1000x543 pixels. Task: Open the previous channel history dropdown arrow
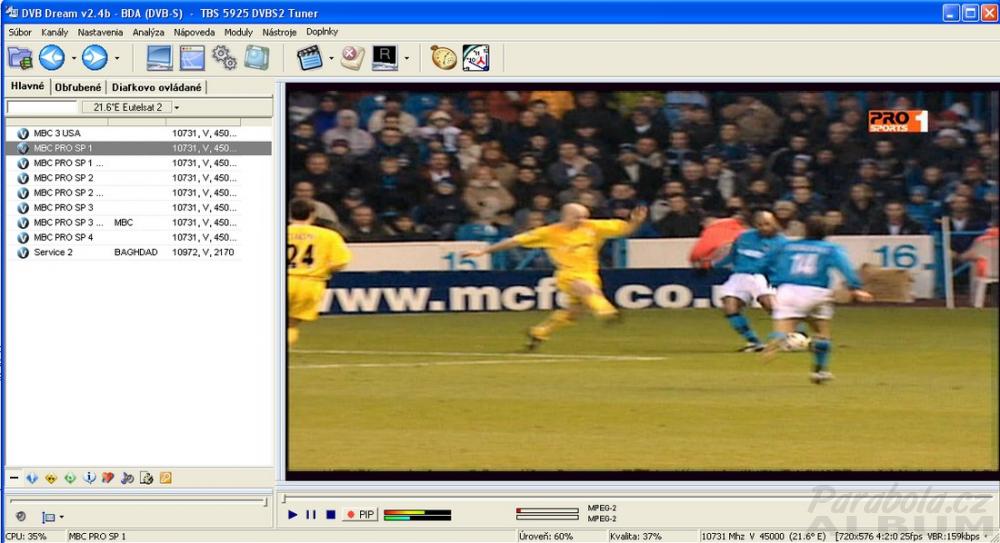point(74,58)
